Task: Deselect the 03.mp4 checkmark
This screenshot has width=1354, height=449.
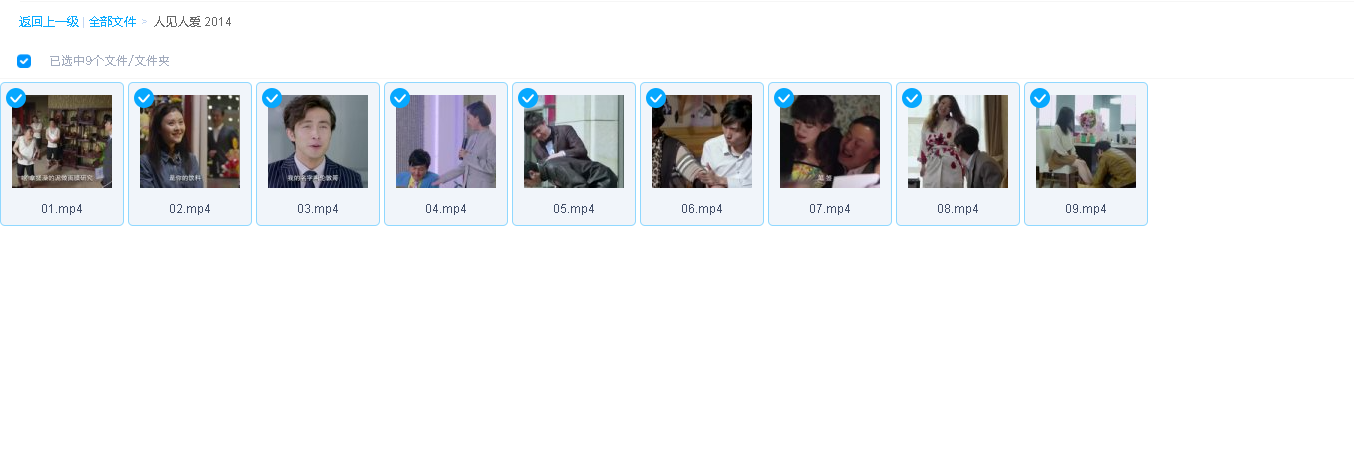Action: (x=272, y=98)
